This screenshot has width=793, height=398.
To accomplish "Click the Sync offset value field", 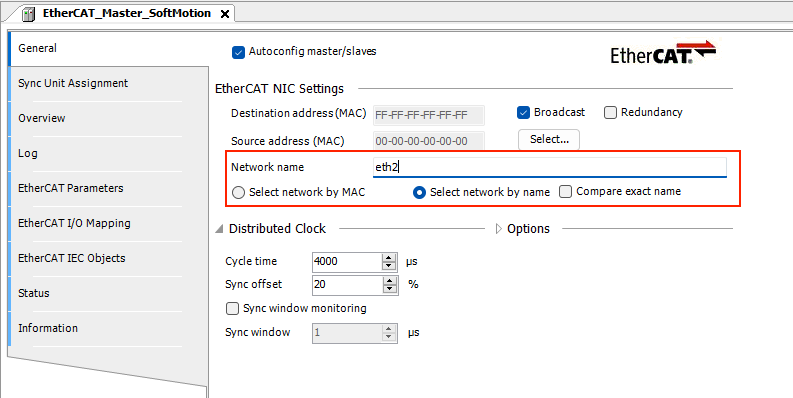I will click(x=347, y=285).
